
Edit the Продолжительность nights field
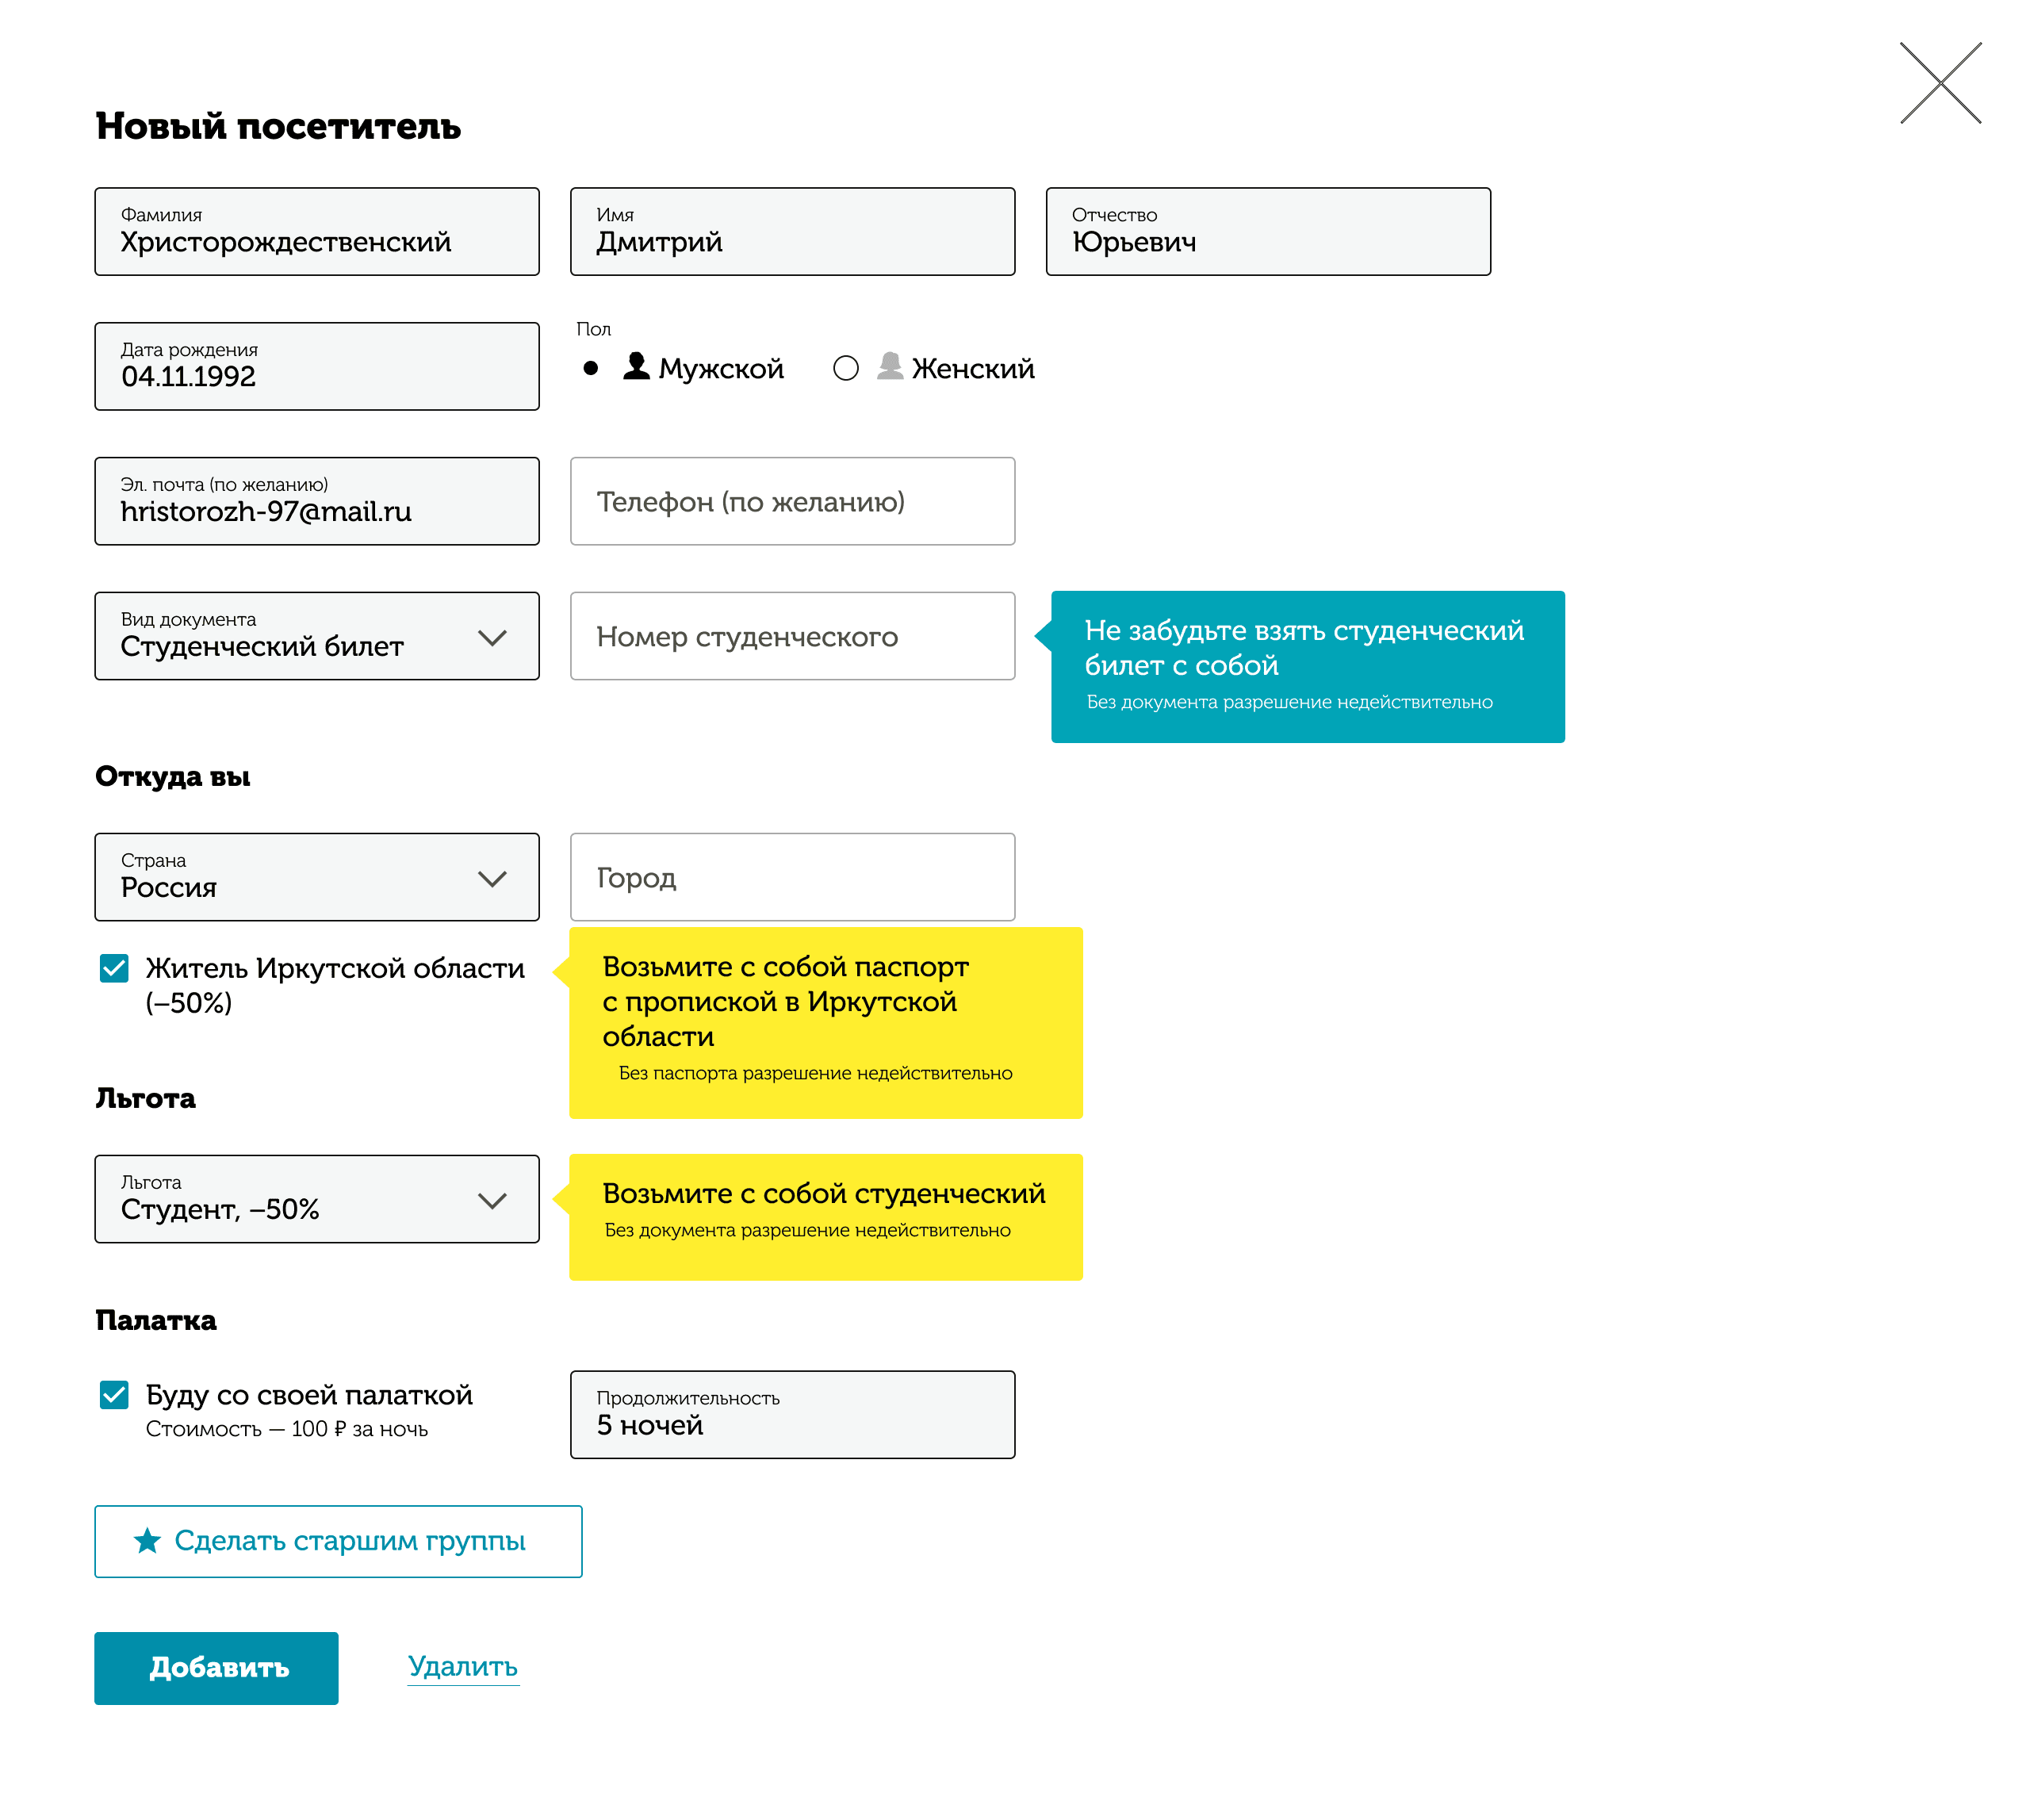[x=792, y=1414]
